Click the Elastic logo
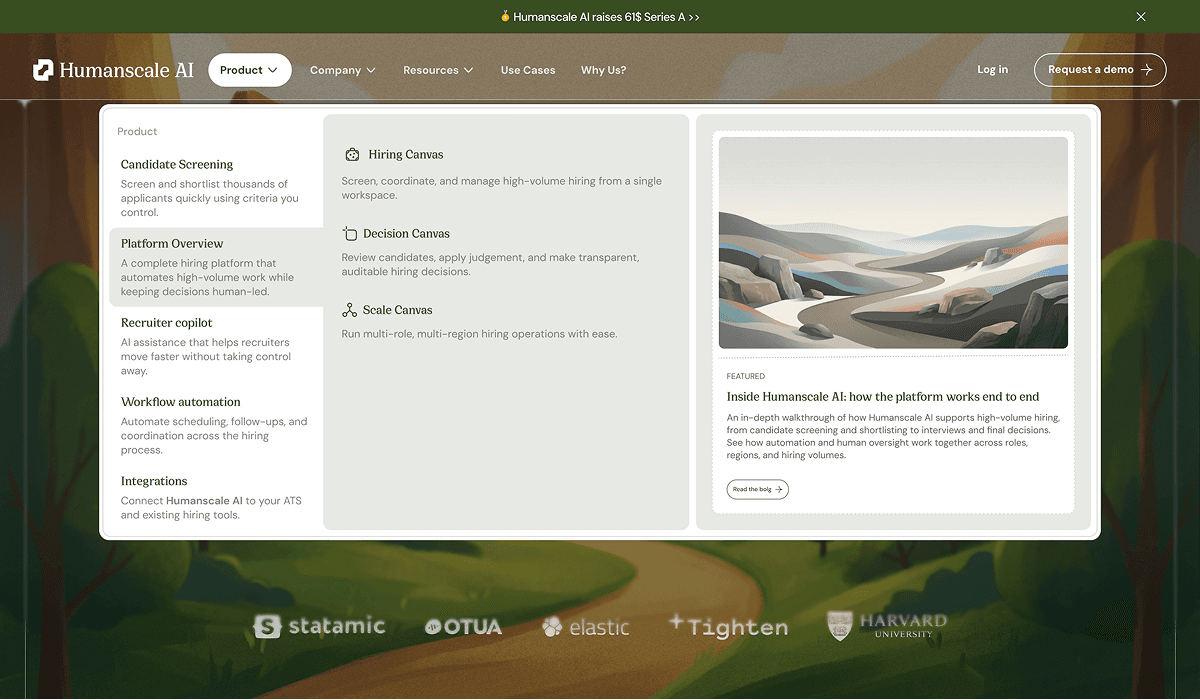1200x700 pixels. click(x=585, y=627)
